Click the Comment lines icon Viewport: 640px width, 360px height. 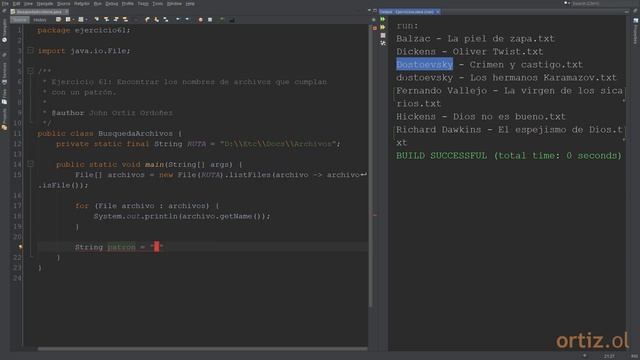click(222, 19)
